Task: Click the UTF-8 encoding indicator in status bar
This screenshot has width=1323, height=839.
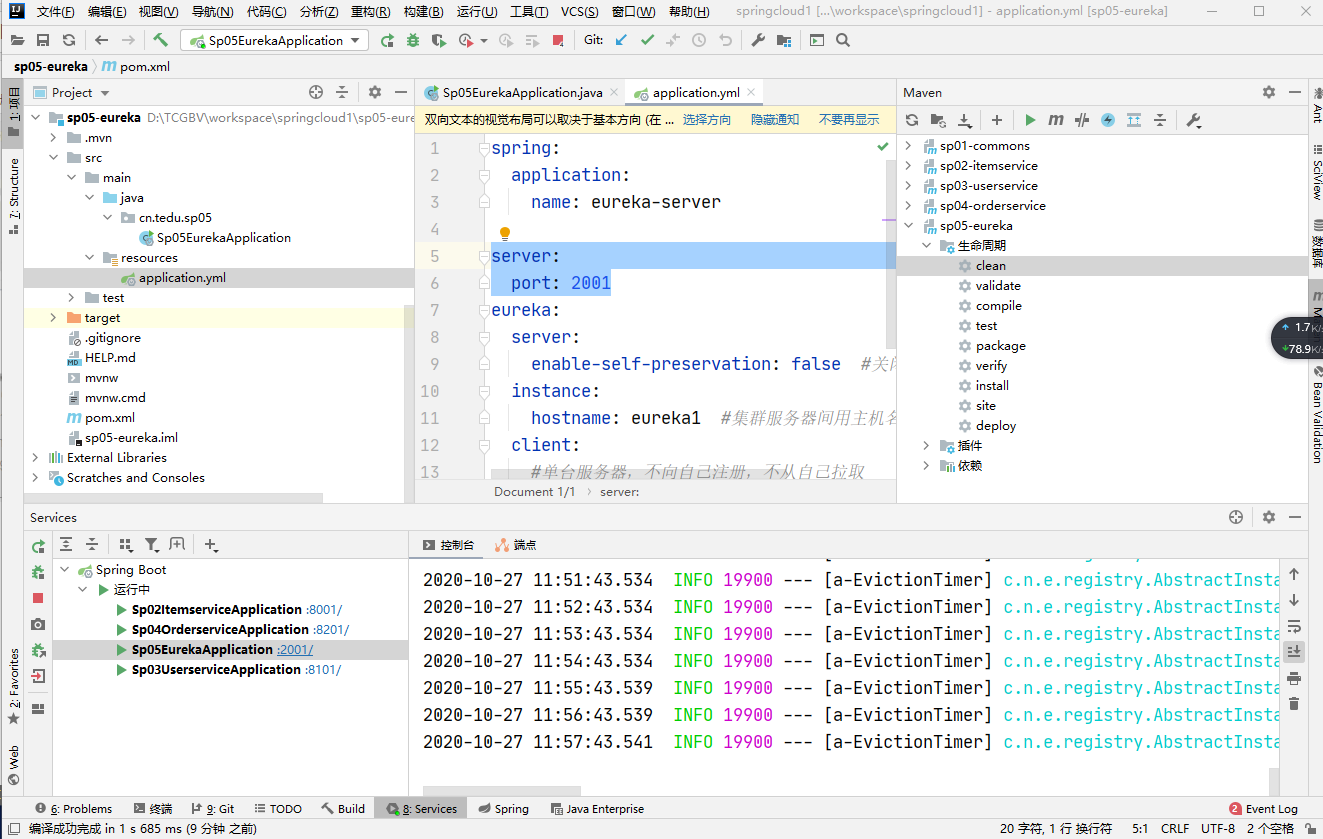Action: coord(1217,828)
